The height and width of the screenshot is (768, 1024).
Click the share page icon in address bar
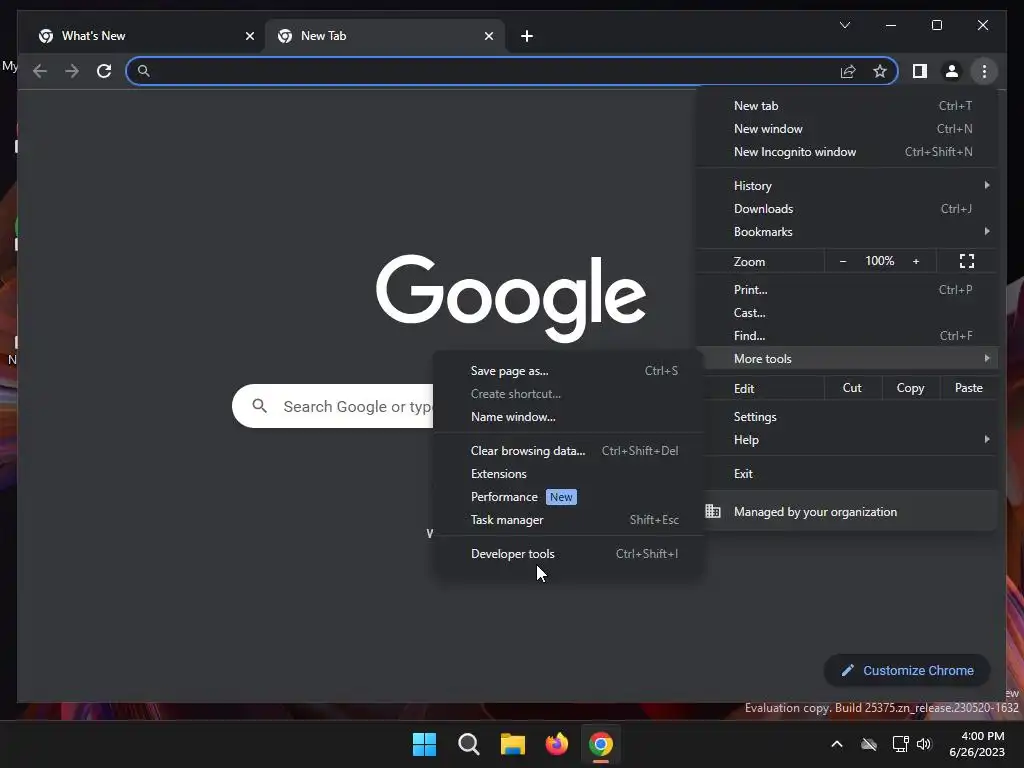point(848,71)
